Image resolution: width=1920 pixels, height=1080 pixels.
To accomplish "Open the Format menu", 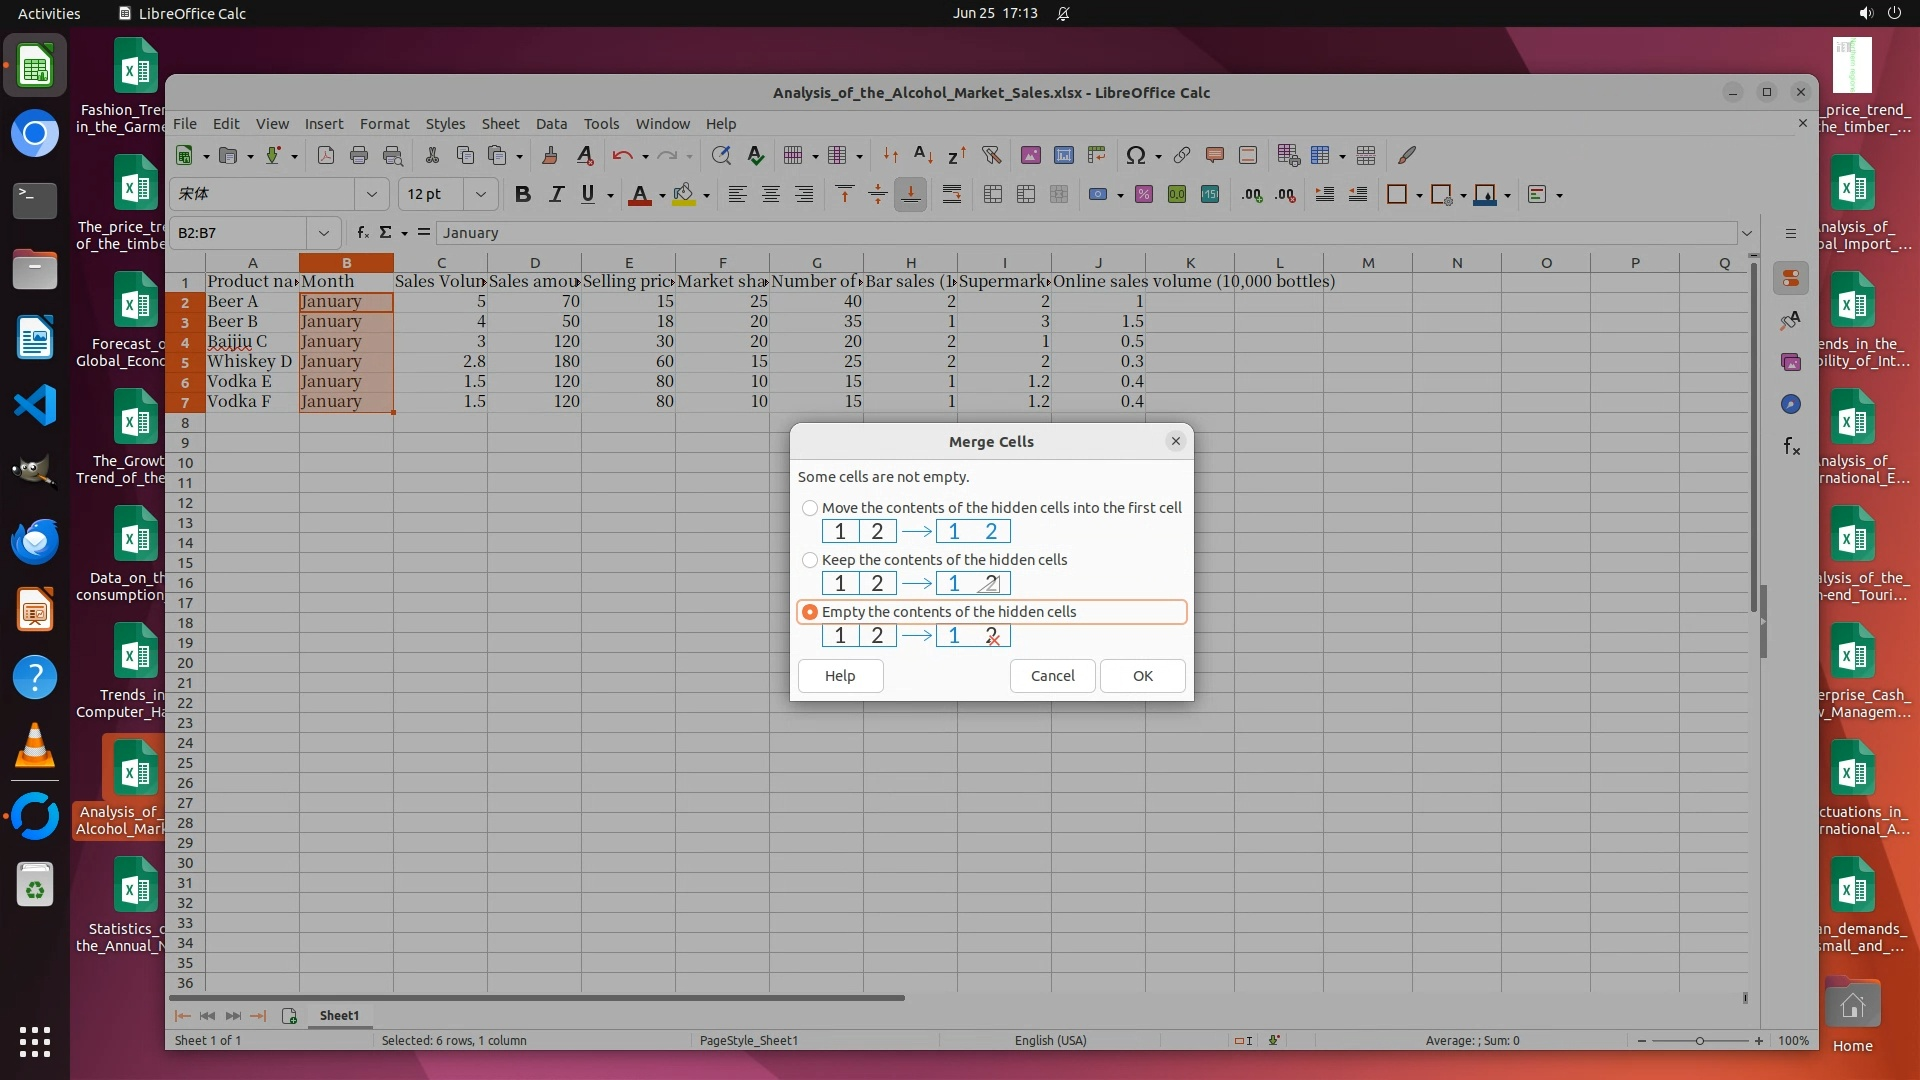I will pyautogui.click(x=384, y=124).
